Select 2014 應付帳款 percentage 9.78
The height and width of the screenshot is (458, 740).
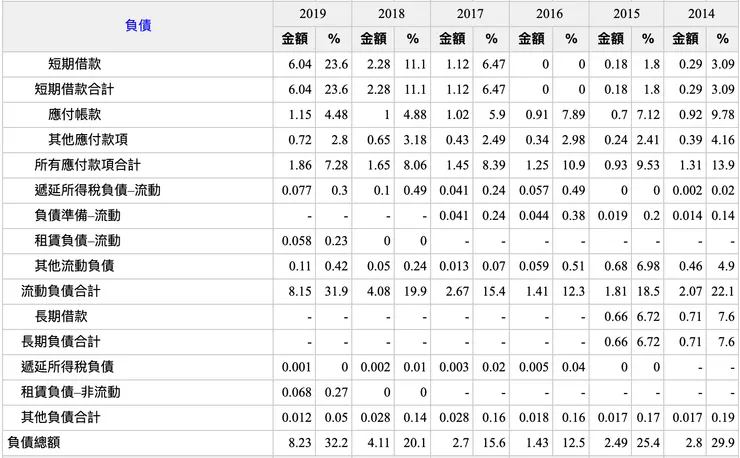click(723, 114)
